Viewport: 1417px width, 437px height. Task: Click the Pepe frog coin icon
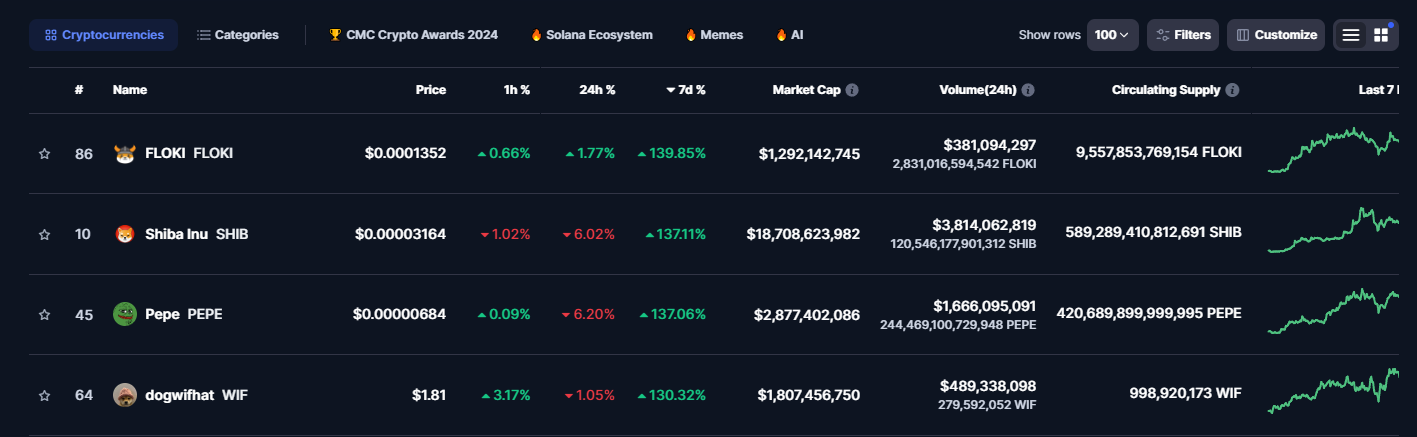(125, 314)
